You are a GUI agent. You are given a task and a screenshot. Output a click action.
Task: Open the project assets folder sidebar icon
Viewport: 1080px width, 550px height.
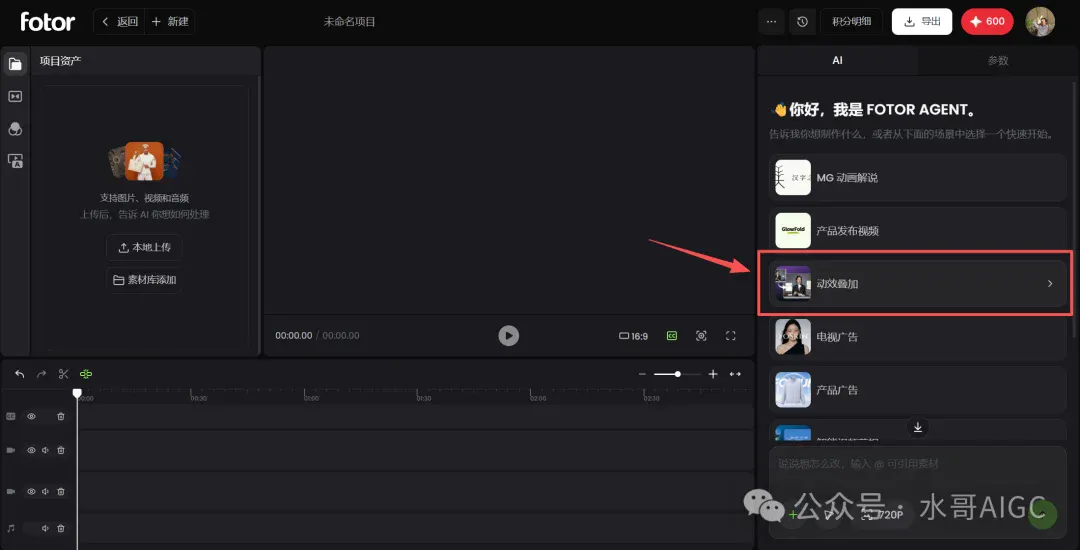point(14,64)
